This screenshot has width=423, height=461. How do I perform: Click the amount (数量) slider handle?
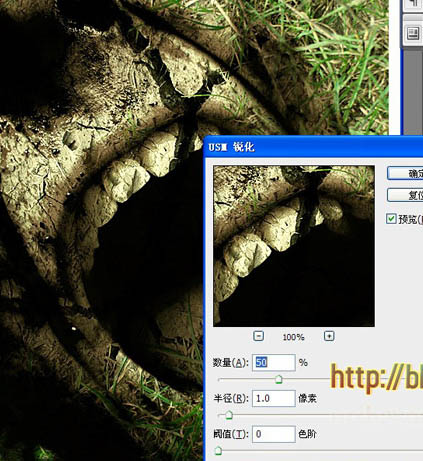coord(279,379)
